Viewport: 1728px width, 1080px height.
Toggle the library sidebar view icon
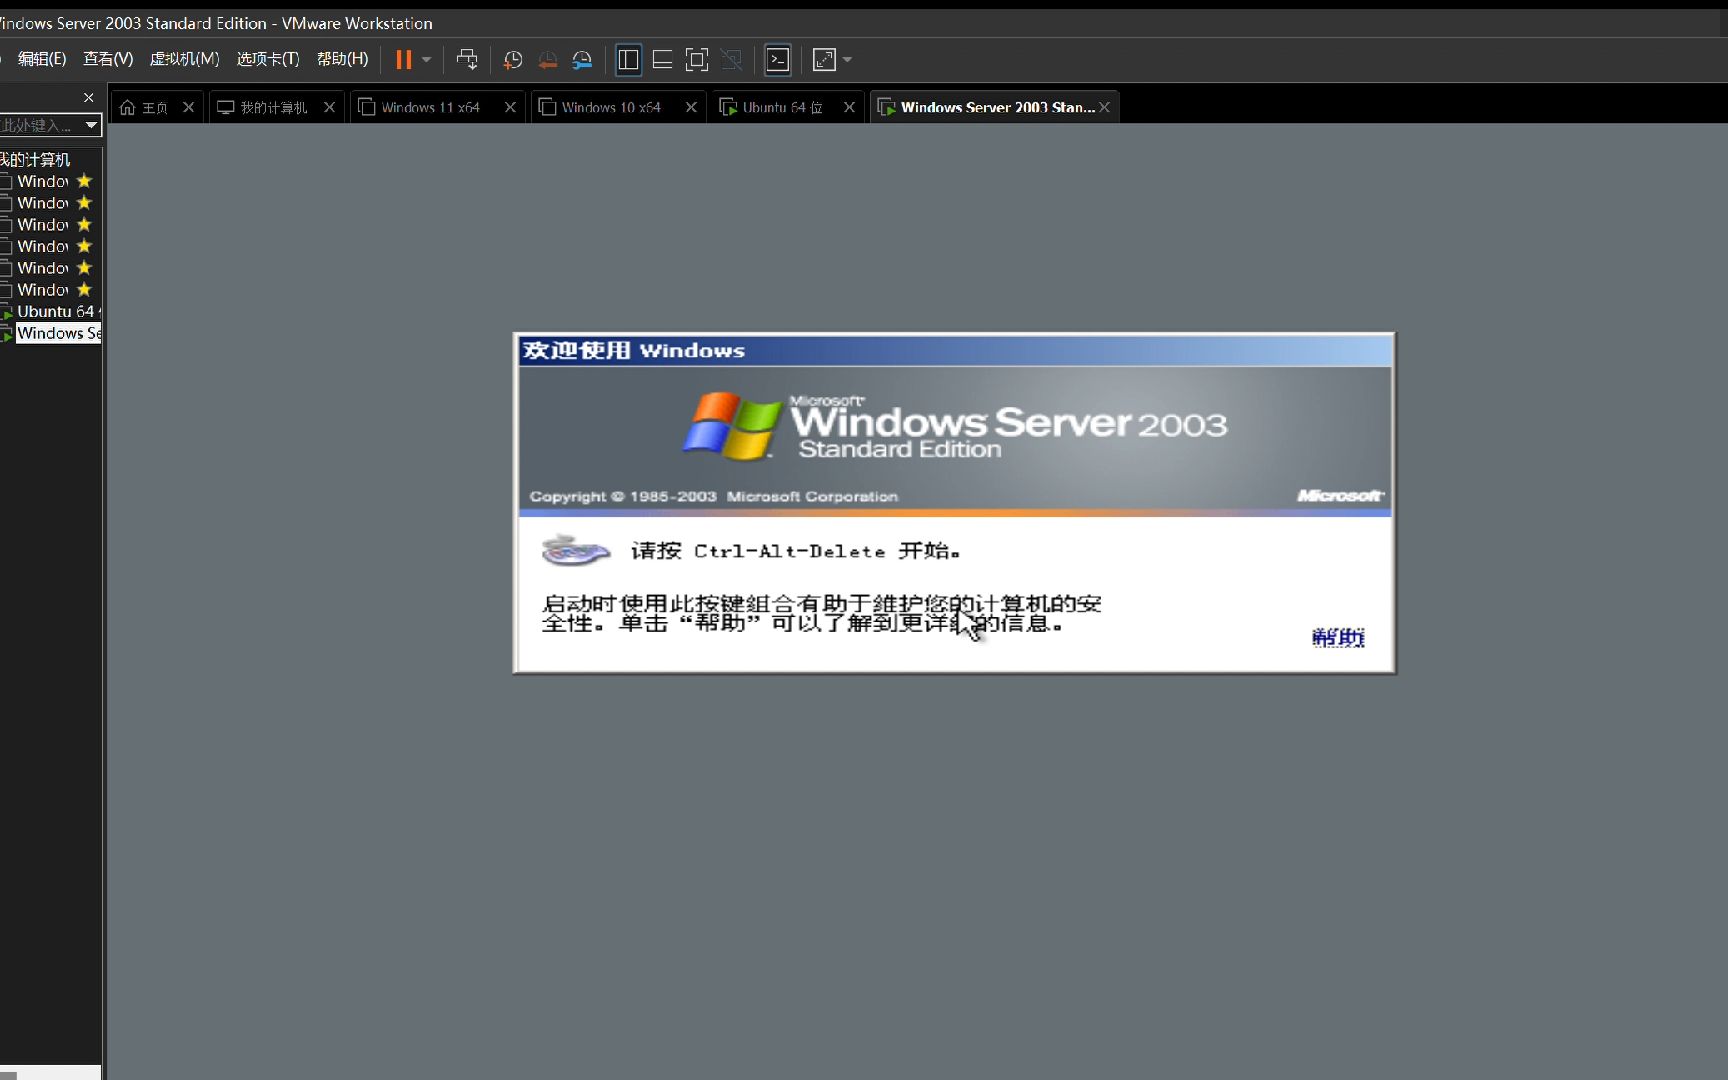628,60
